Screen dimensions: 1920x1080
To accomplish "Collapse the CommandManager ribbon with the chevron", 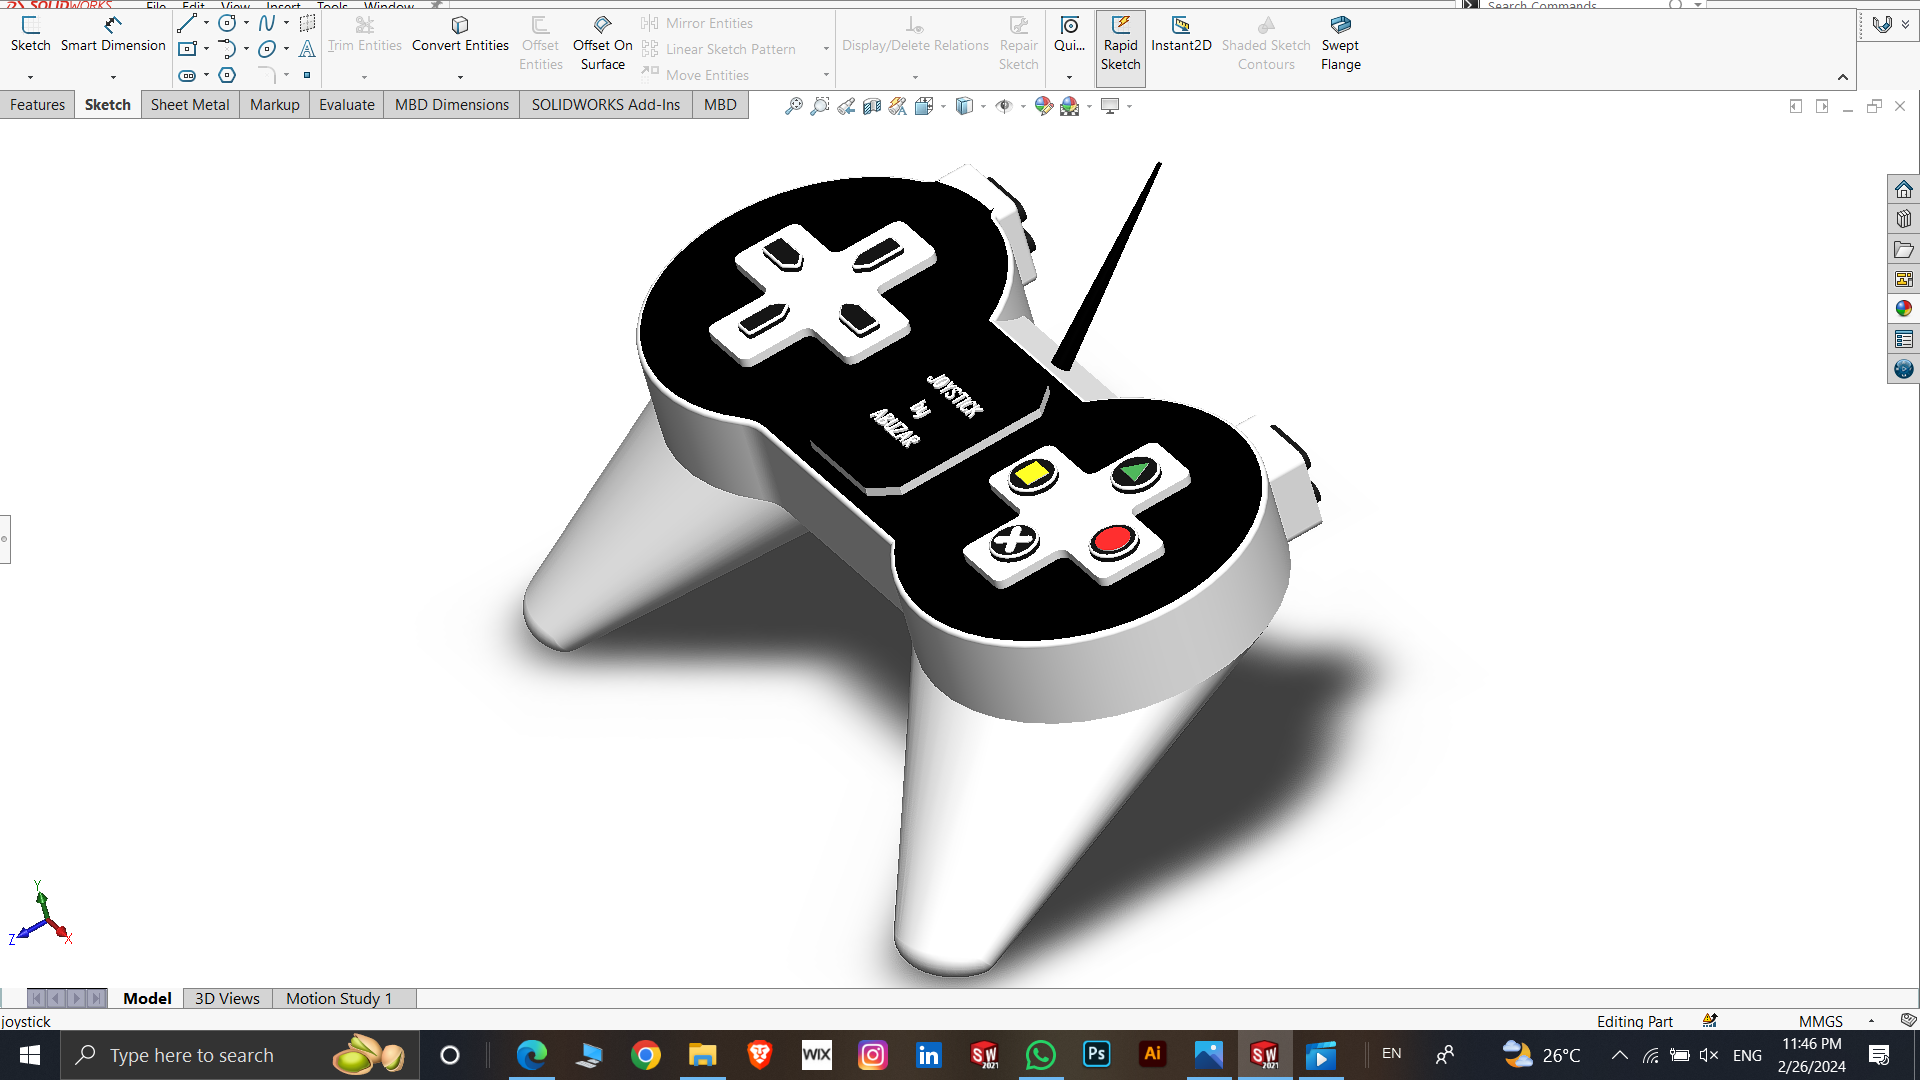I will tap(1842, 77).
